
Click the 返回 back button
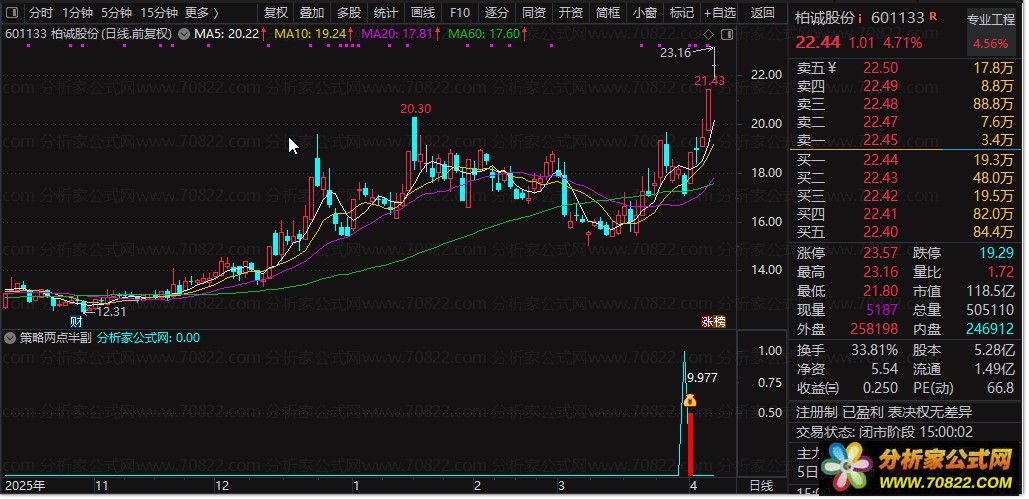point(762,12)
